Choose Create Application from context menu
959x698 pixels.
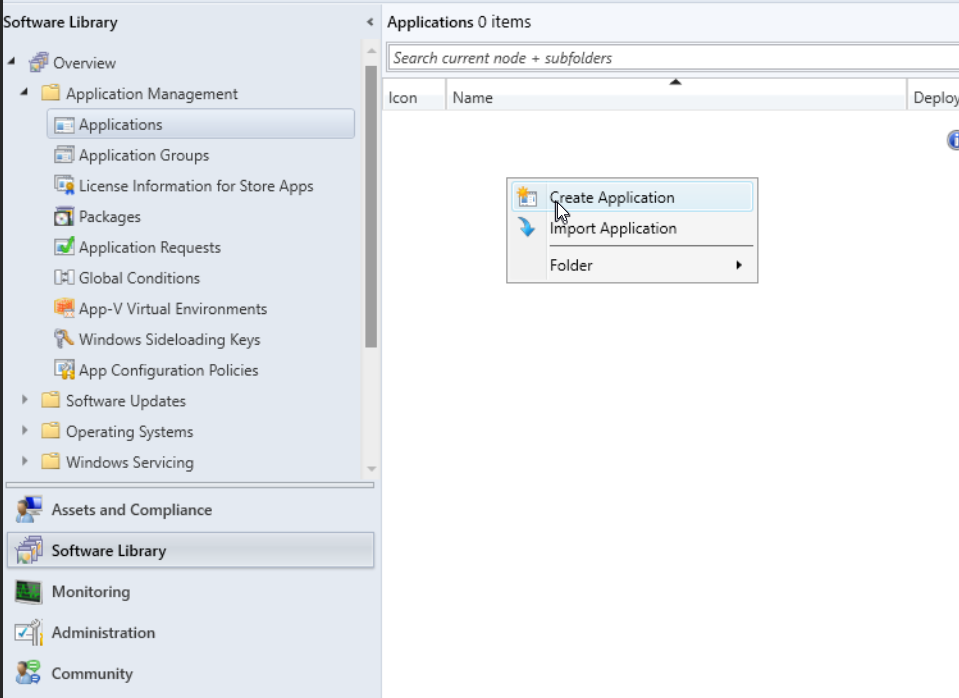[x=612, y=198]
